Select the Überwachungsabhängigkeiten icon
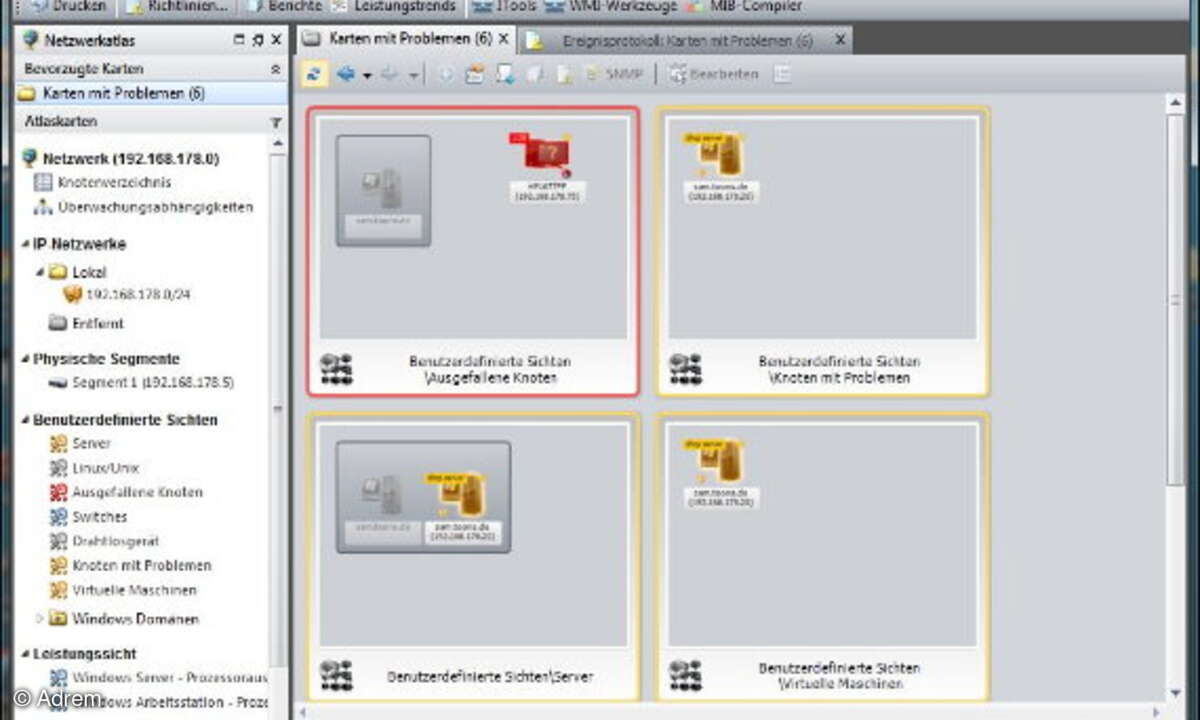The height and width of the screenshot is (720, 1200). click(41, 207)
